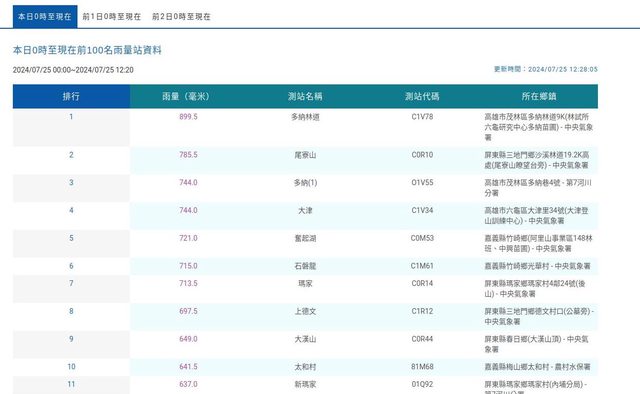The height and width of the screenshot is (394, 640).
Task: Click the 更新時間 timestamp text
Action: [546, 69]
